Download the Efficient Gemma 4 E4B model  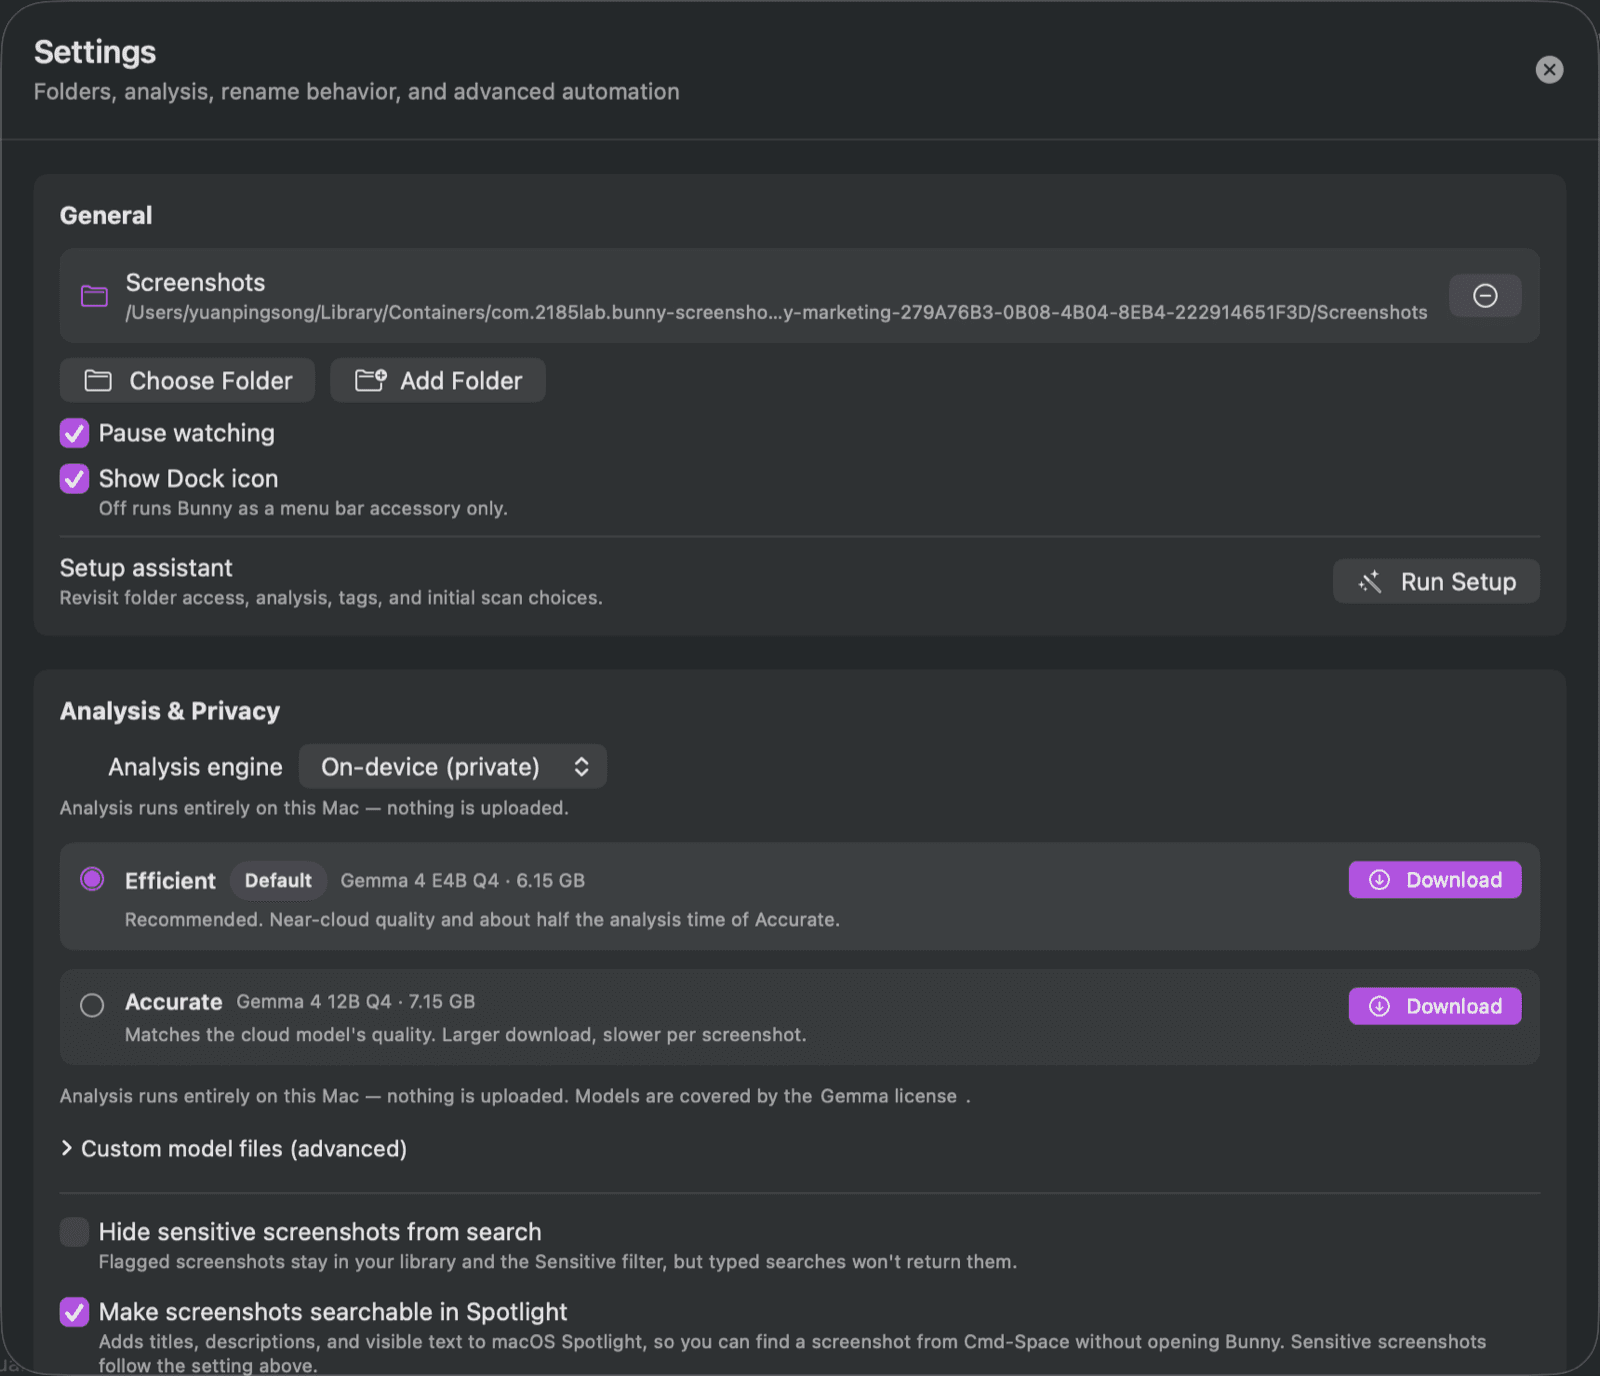1435,880
